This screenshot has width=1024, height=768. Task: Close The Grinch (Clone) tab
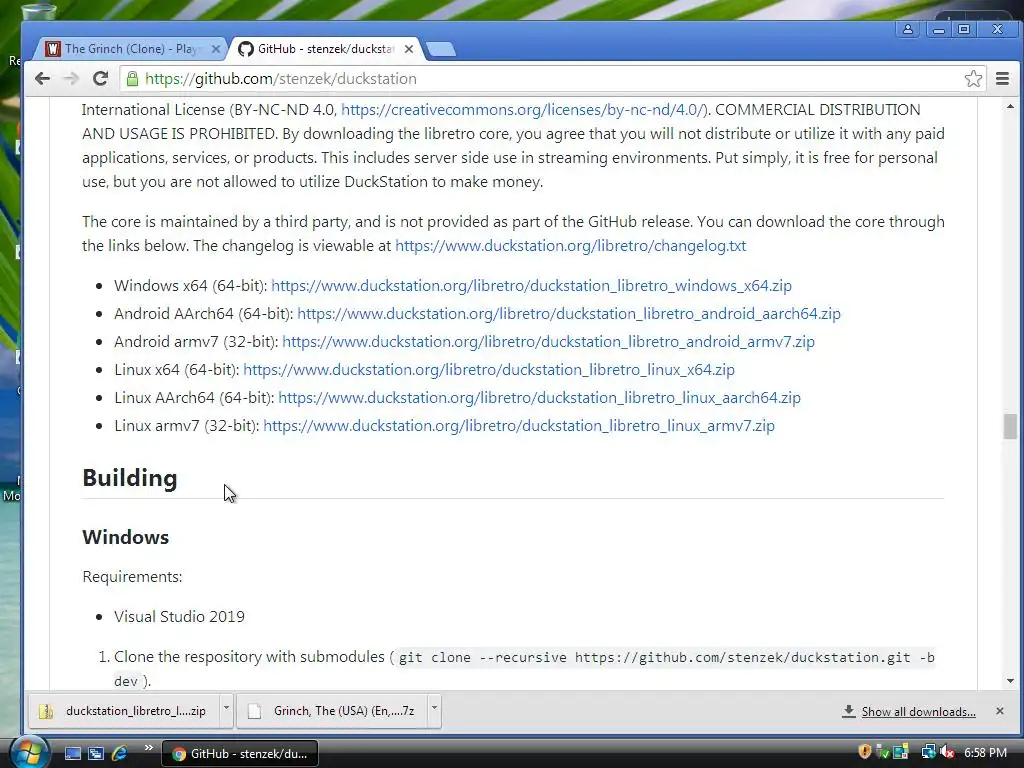(x=216, y=49)
